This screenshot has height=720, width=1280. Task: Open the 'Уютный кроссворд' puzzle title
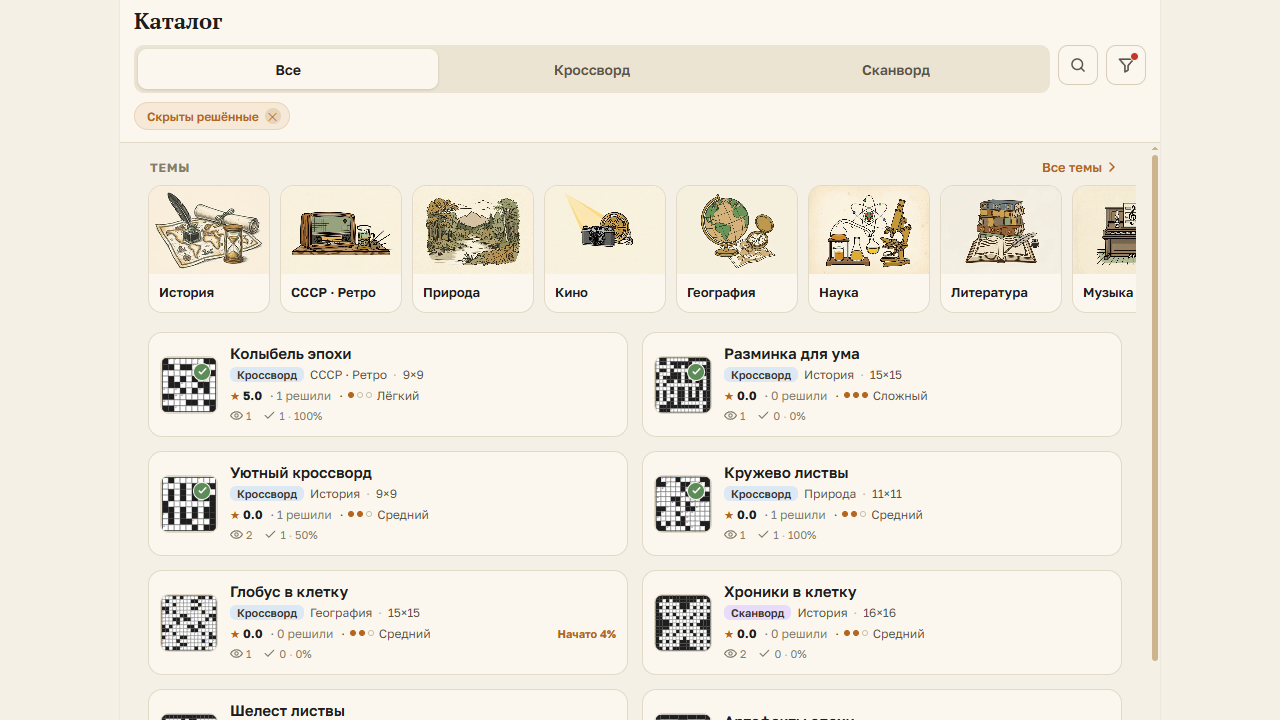[301, 473]
